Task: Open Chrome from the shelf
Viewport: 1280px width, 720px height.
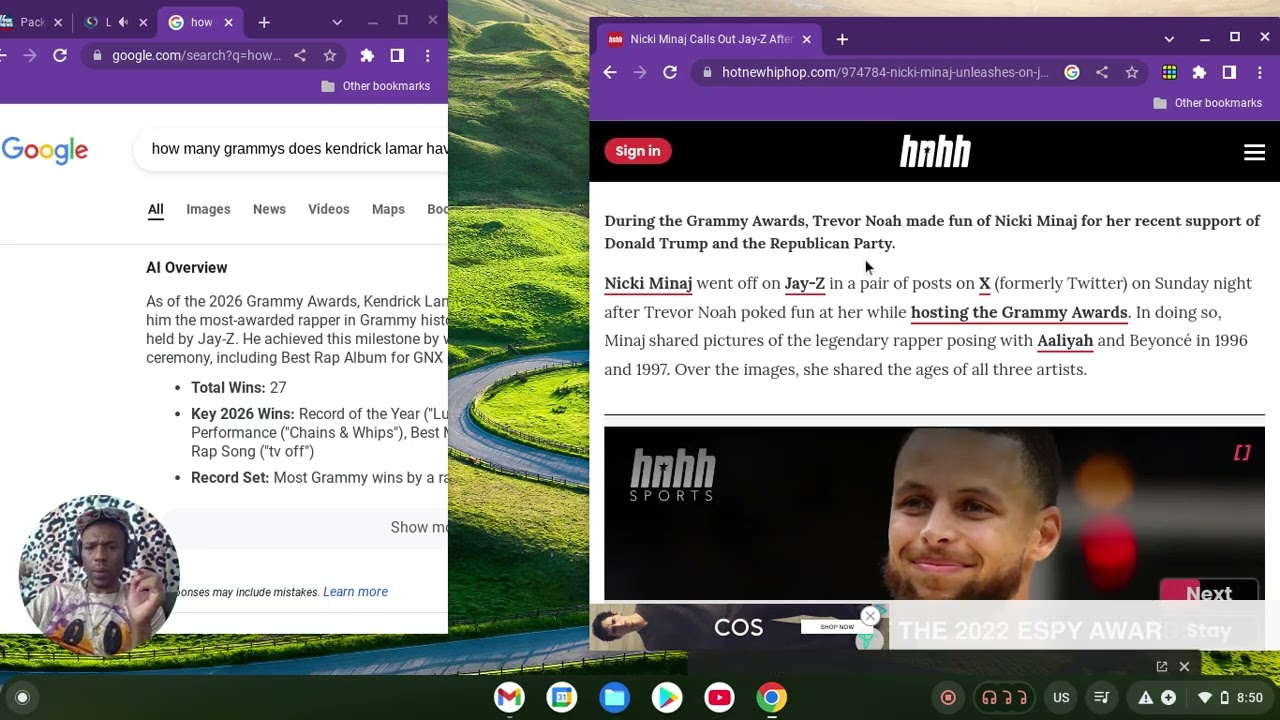Action: coord(771,697)
